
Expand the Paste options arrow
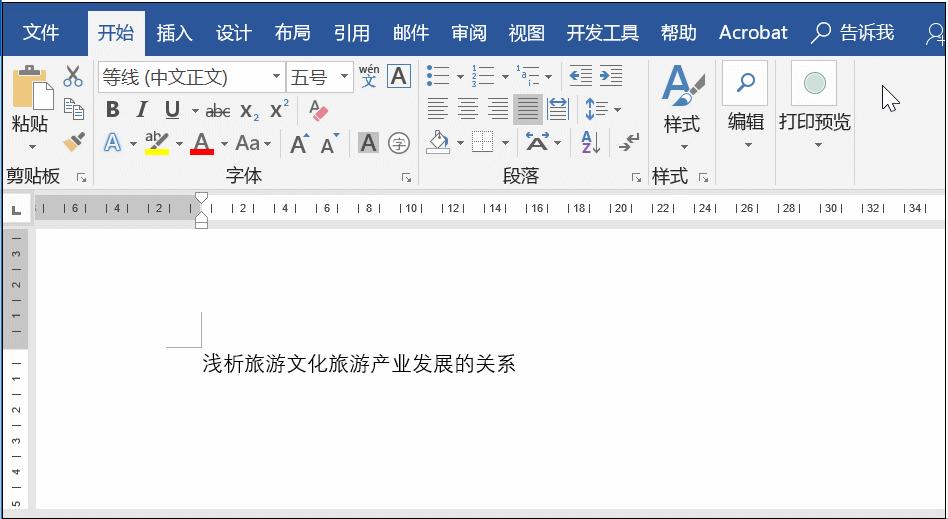(32, 146)
